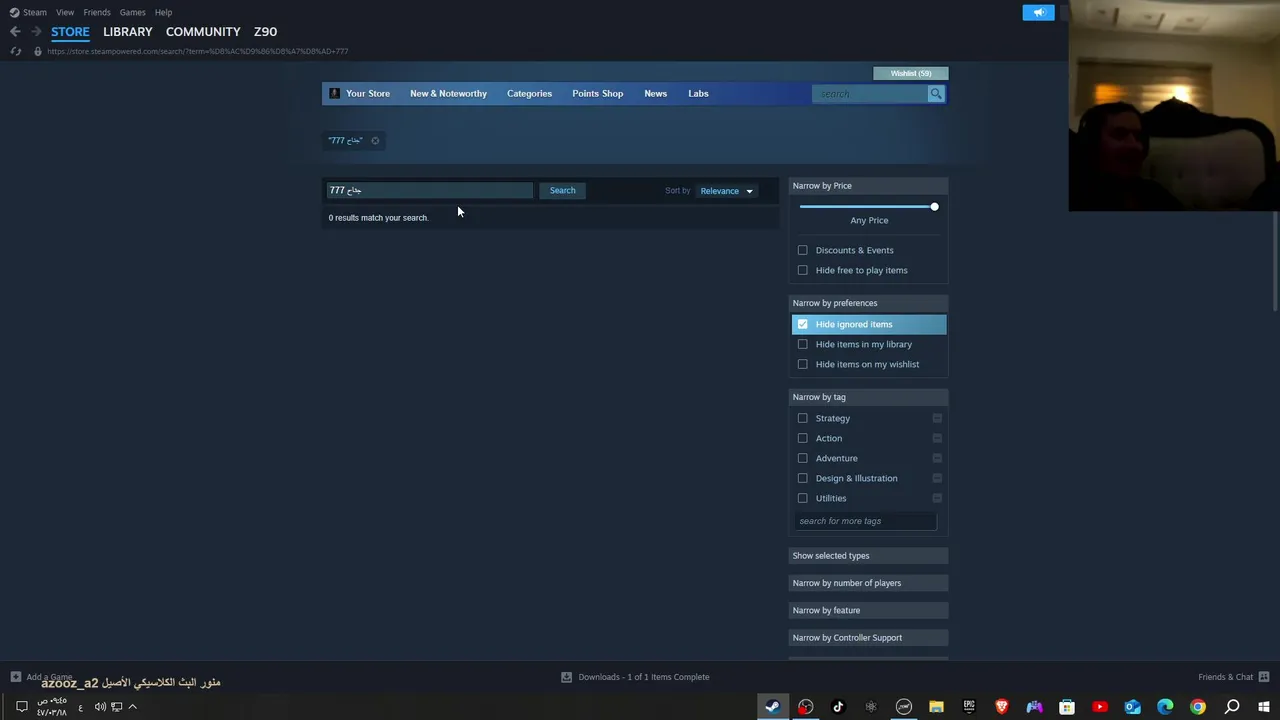Open the Sort by Relevance dropdown
Screen dimensions: 1280x720
tap(727, 191)
